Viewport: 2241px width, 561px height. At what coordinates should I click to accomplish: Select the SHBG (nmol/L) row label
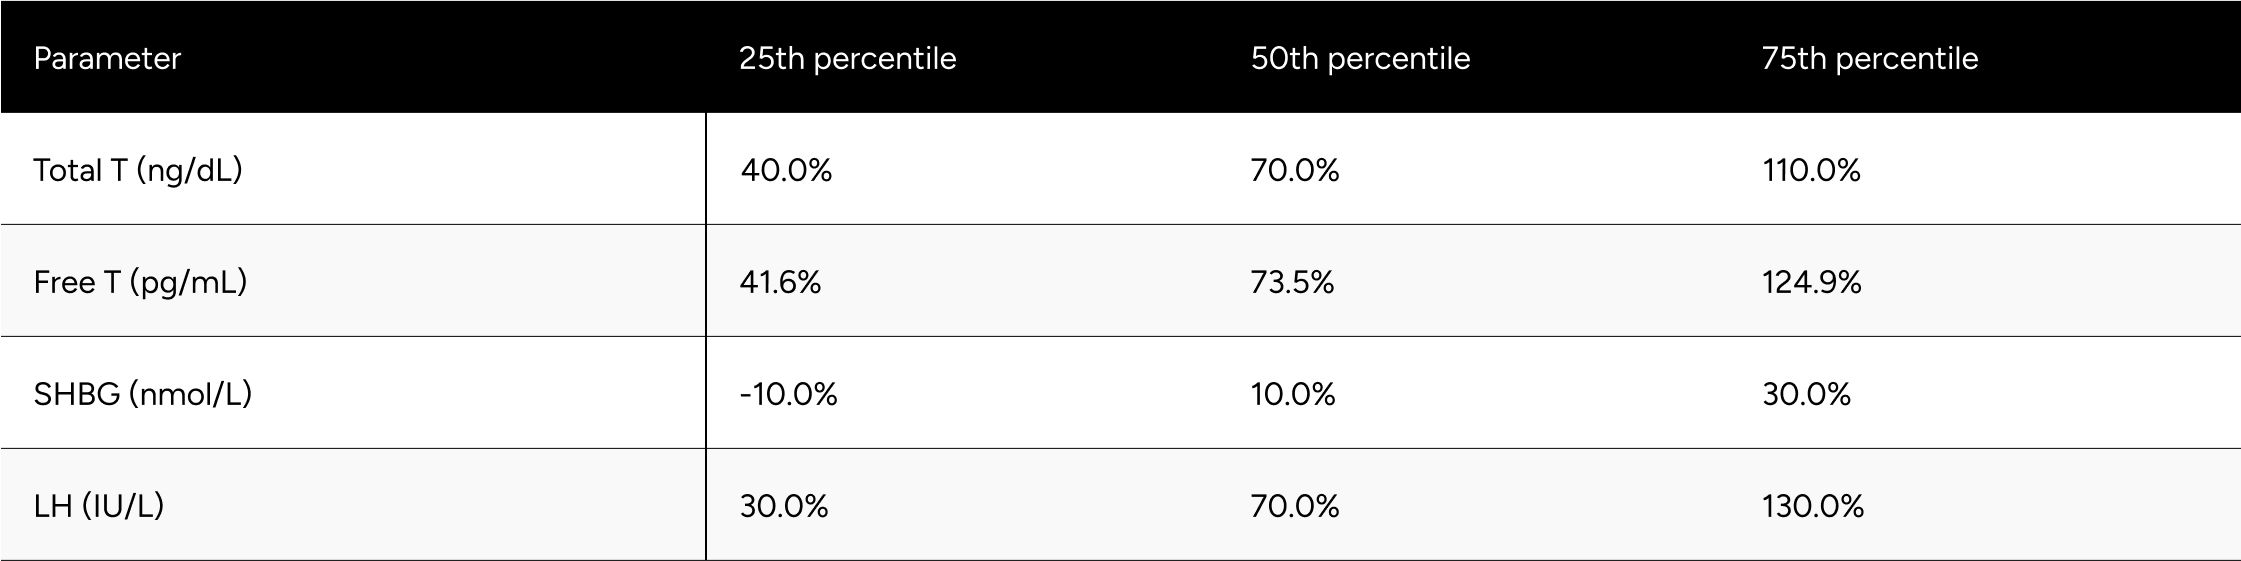click(x=143, y=394)
